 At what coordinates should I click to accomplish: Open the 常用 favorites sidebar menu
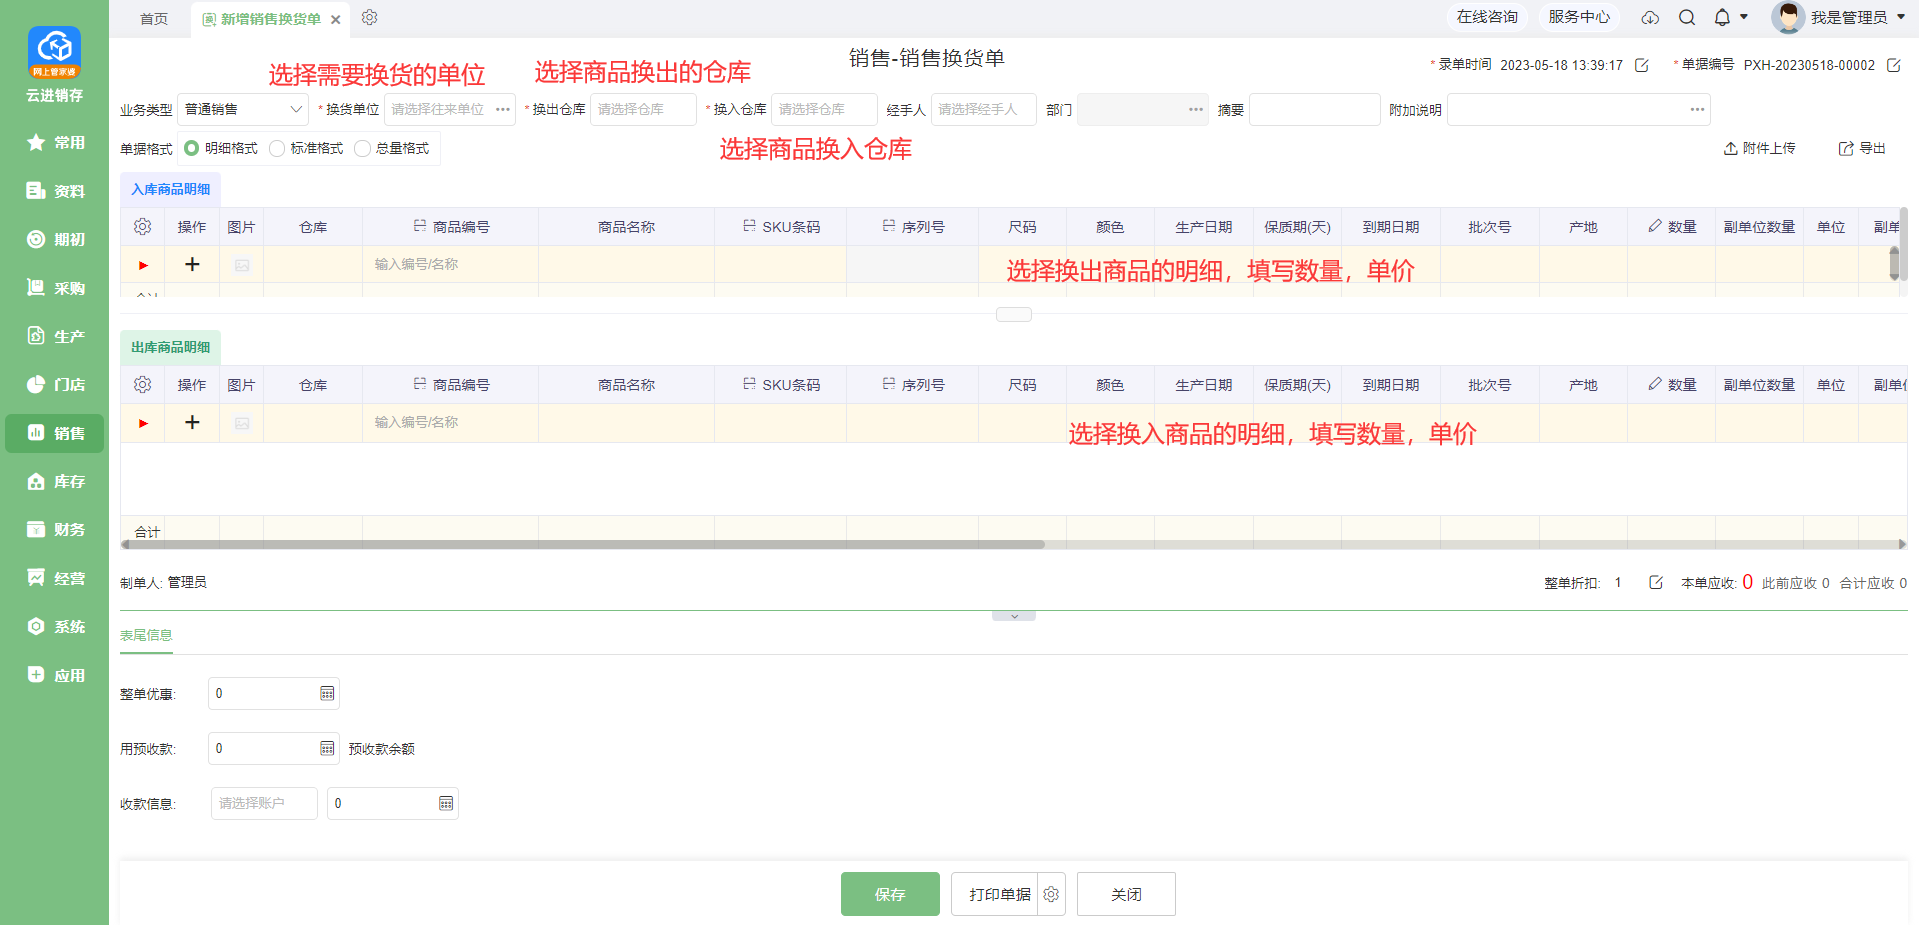[x=55, y=142]
